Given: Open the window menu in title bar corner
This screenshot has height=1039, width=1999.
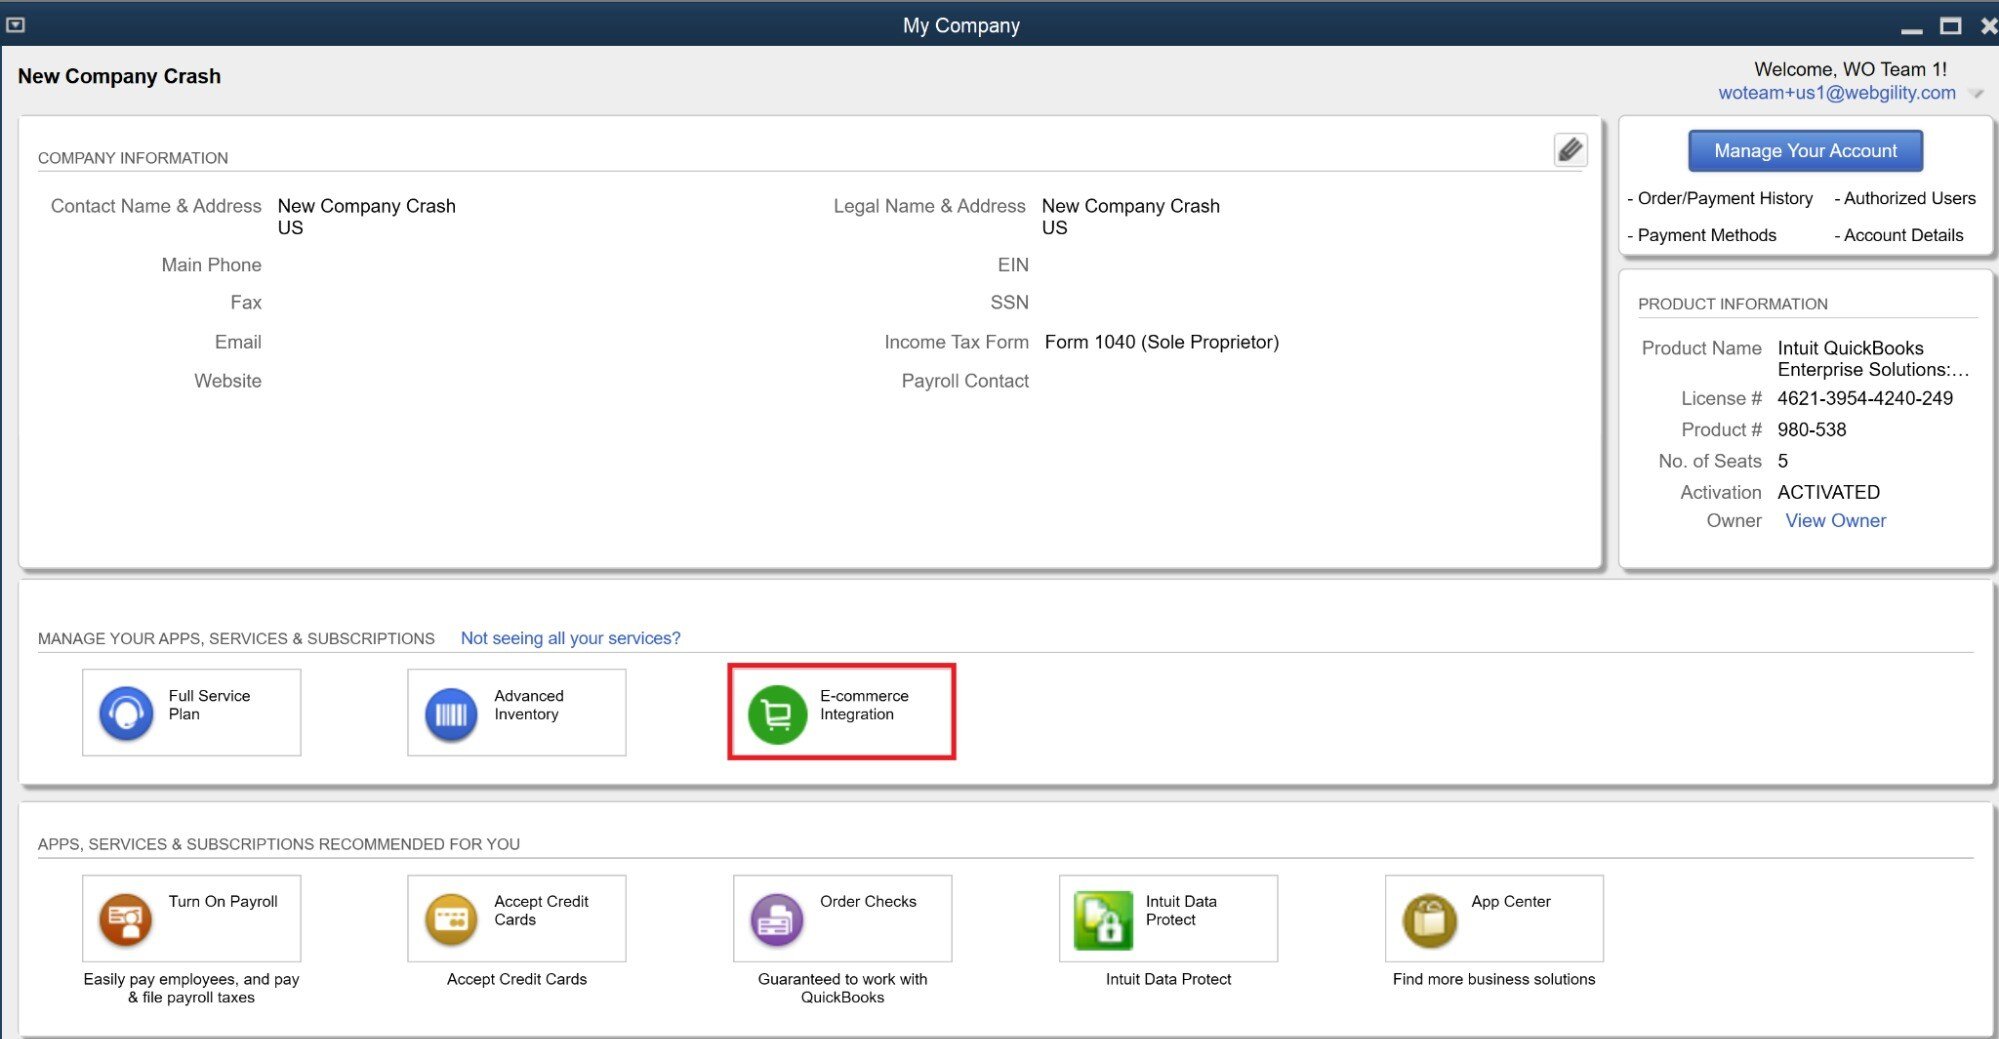Looking at the screenshot, I should pyautogui.click(x=15, y=25).
